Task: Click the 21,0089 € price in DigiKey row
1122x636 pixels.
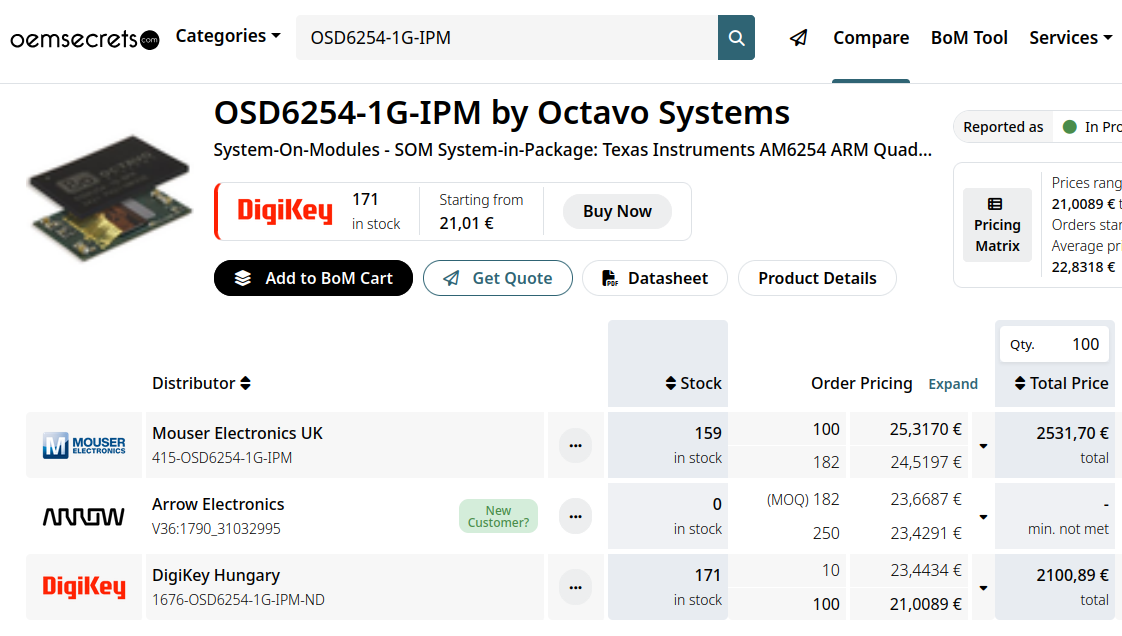Action: coord(925,605)
